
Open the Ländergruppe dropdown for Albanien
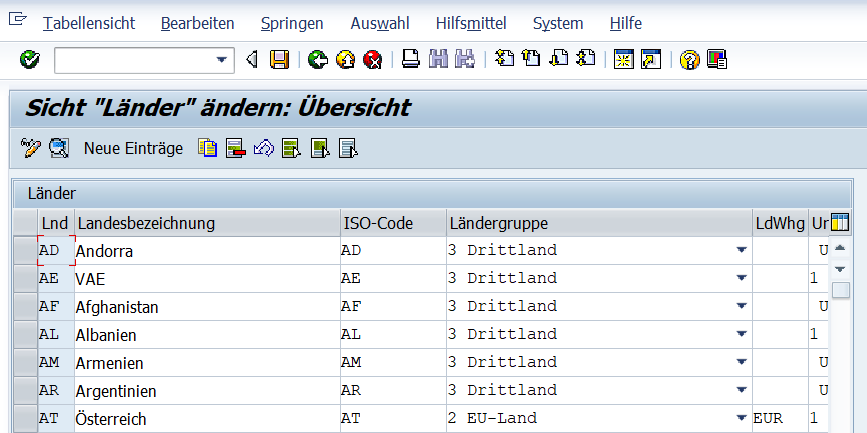[741, 335]
